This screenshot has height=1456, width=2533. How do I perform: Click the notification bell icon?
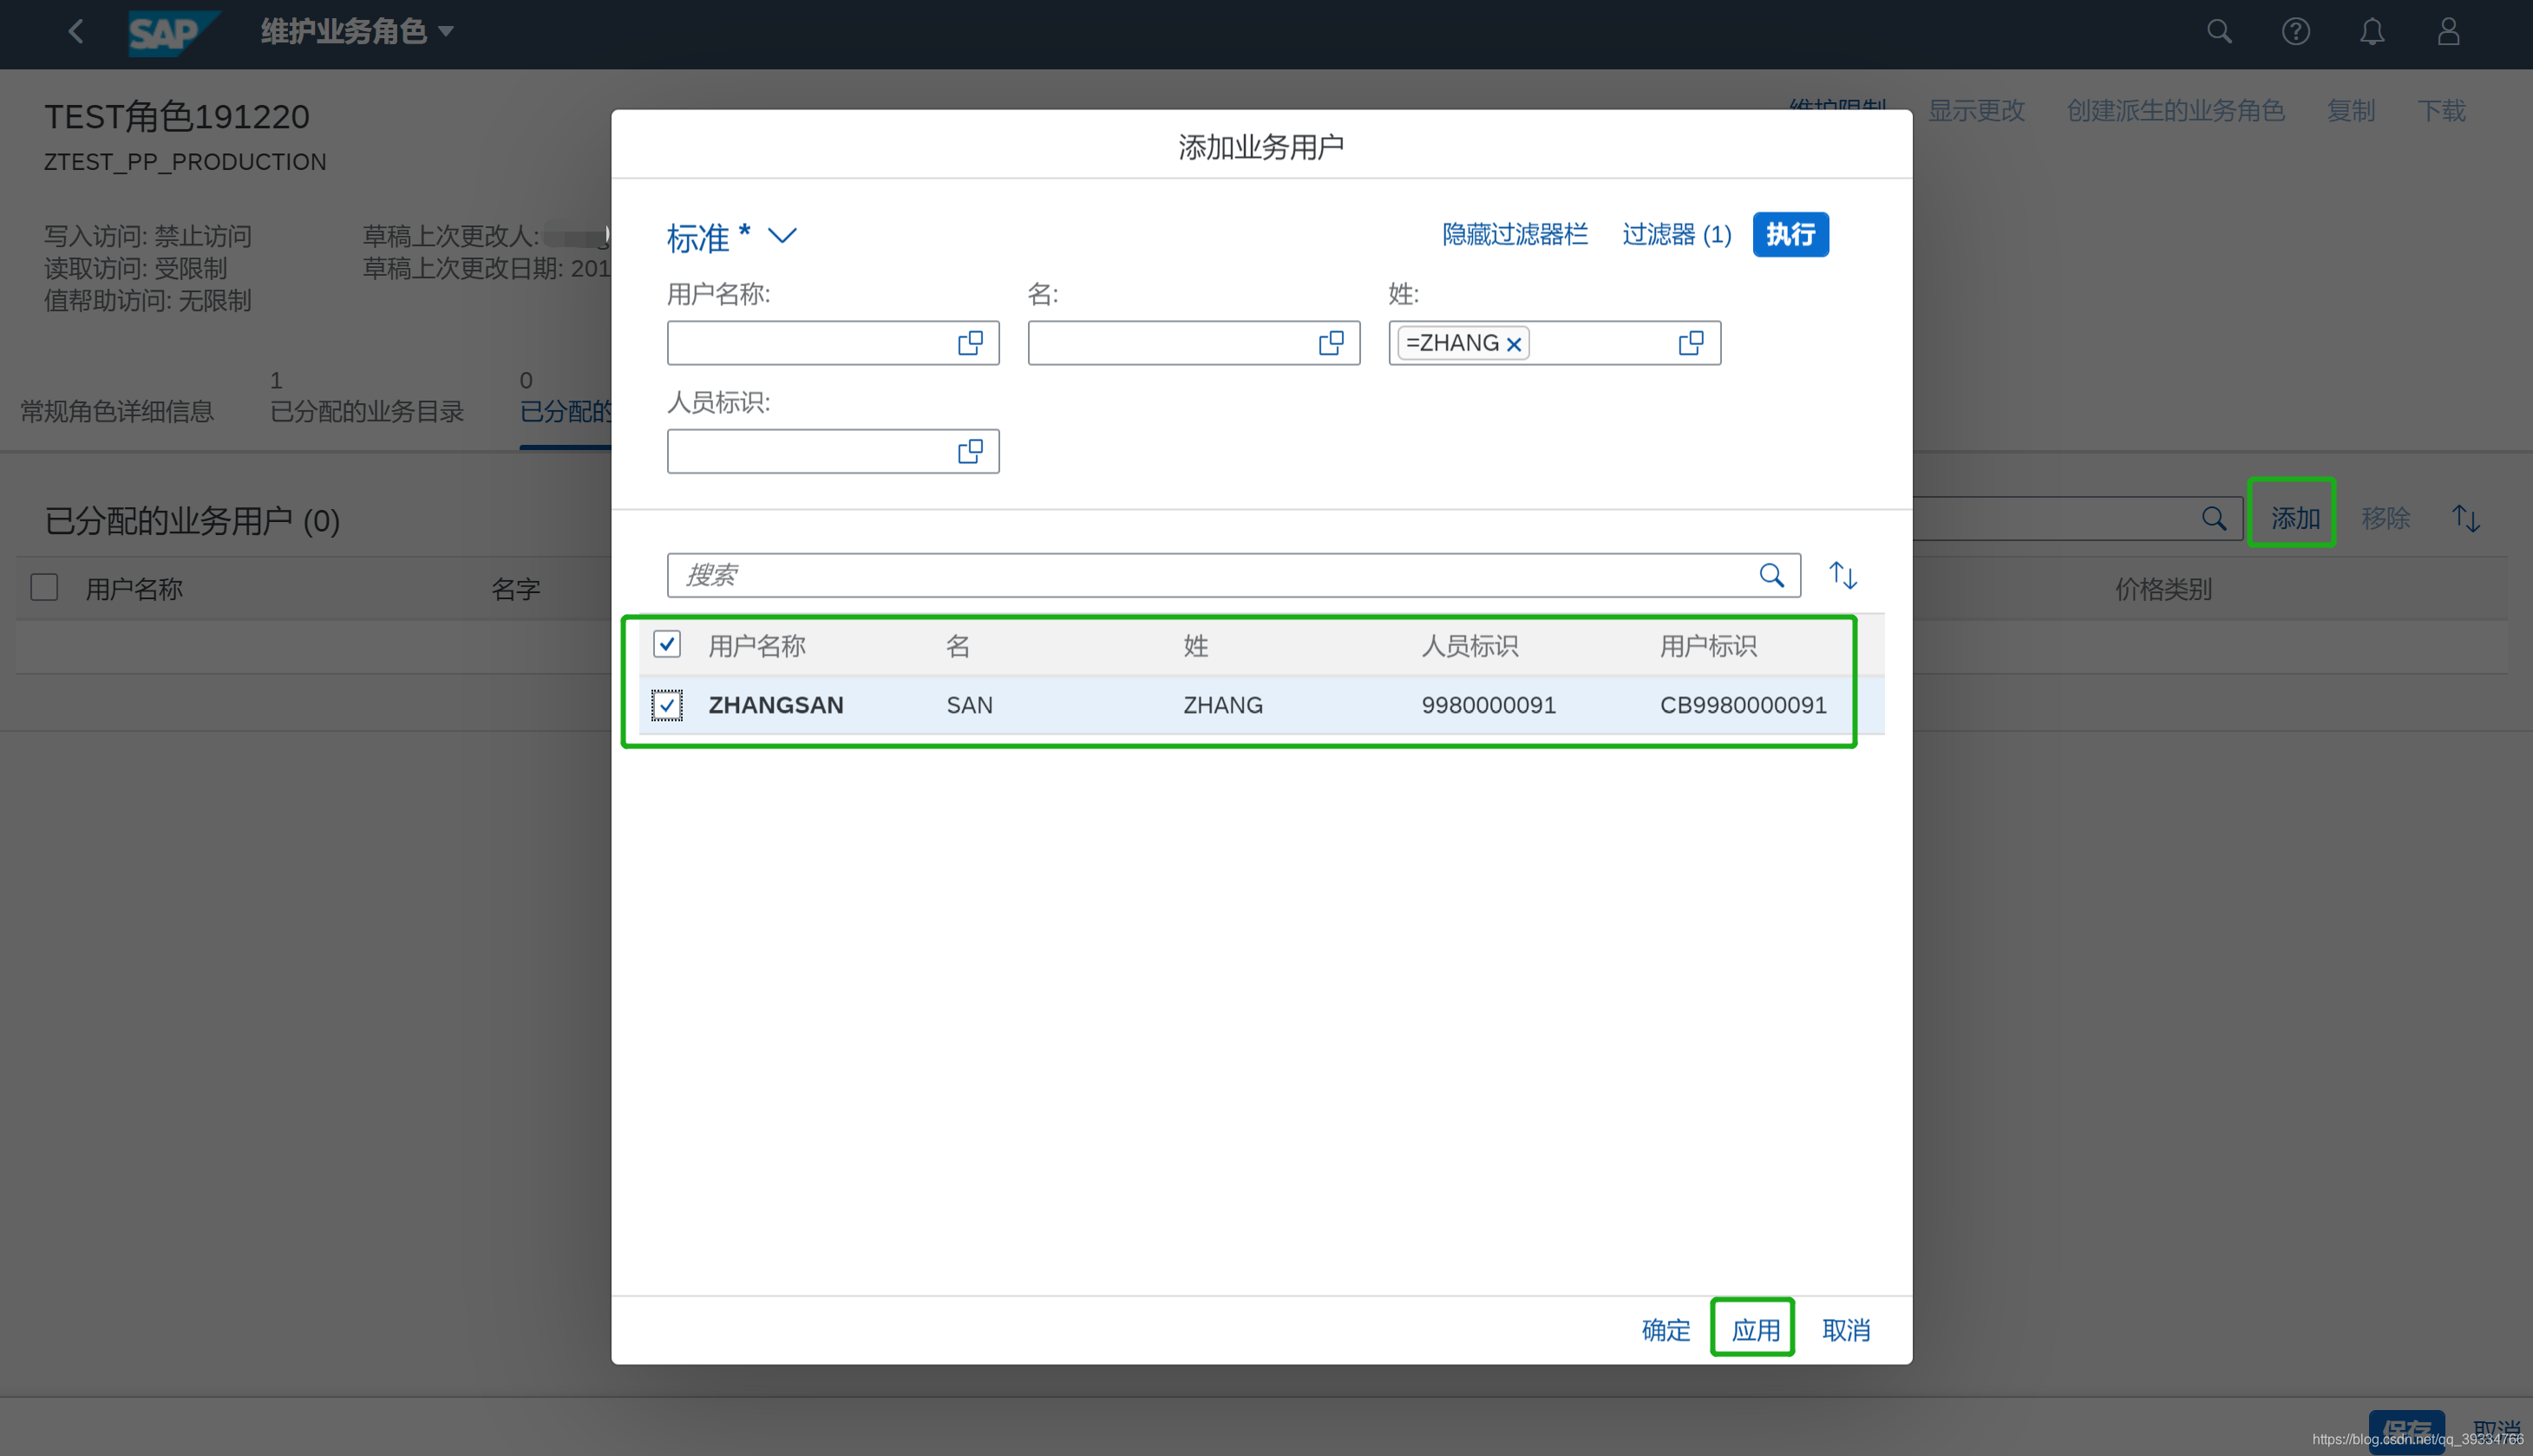point(2371,33)
